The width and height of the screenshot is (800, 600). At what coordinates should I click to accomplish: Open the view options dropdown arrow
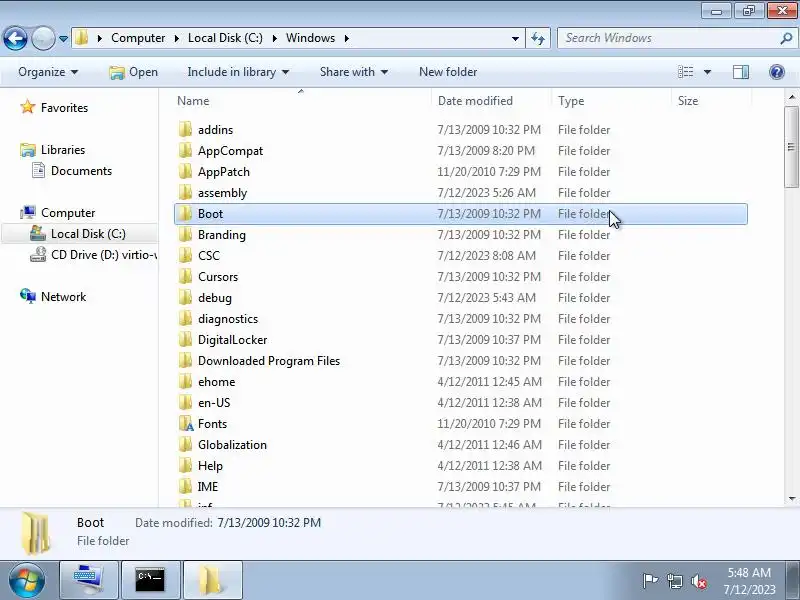pyautogui.click(x=707, y=72)
